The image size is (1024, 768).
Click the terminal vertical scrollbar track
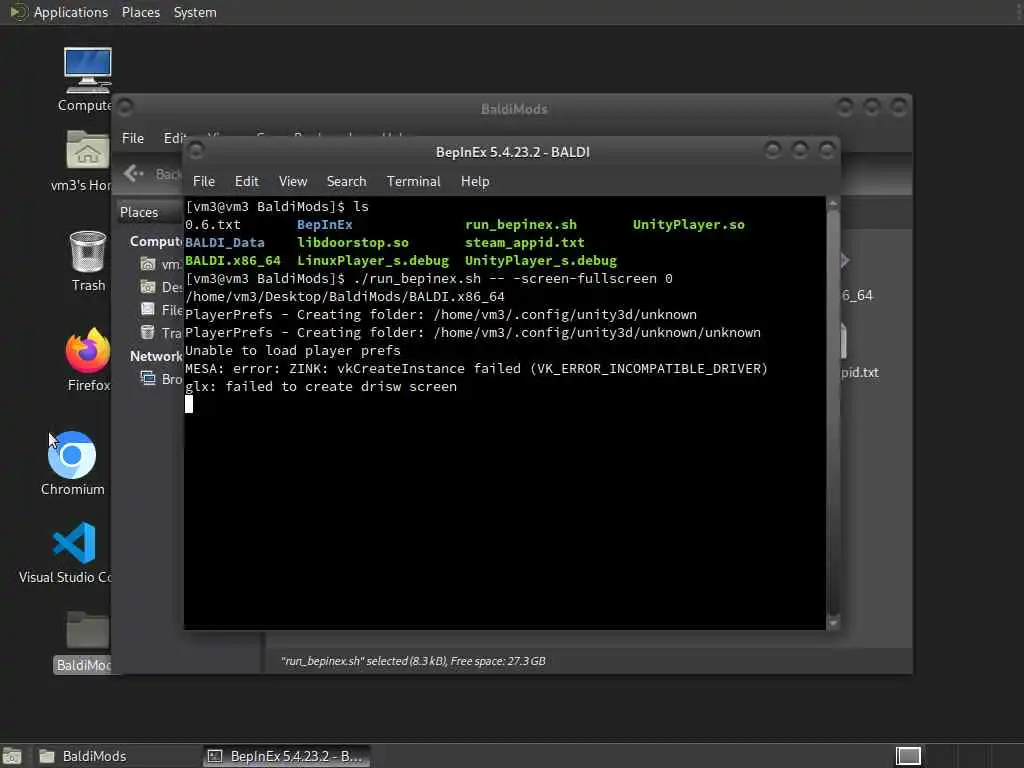point(833,414)
